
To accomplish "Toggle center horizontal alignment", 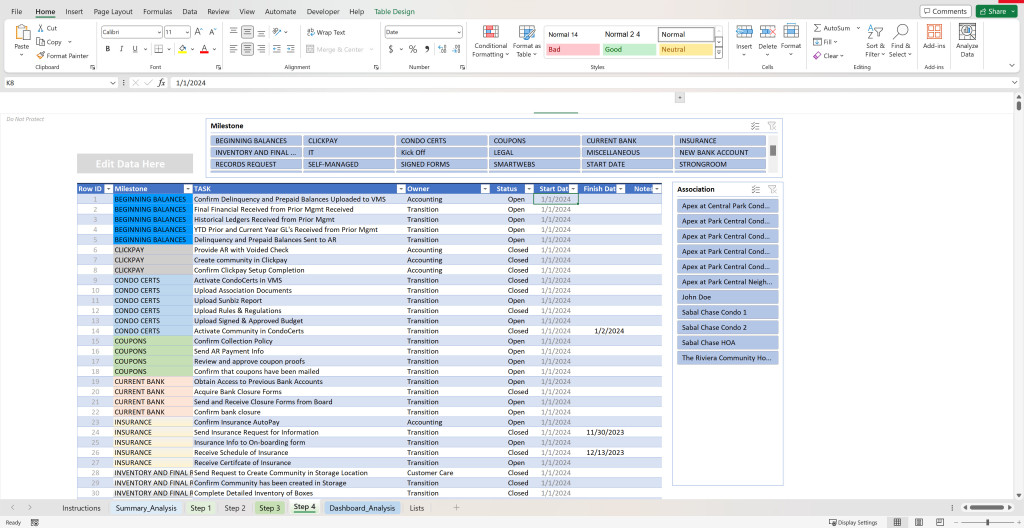I will (247, 49).
